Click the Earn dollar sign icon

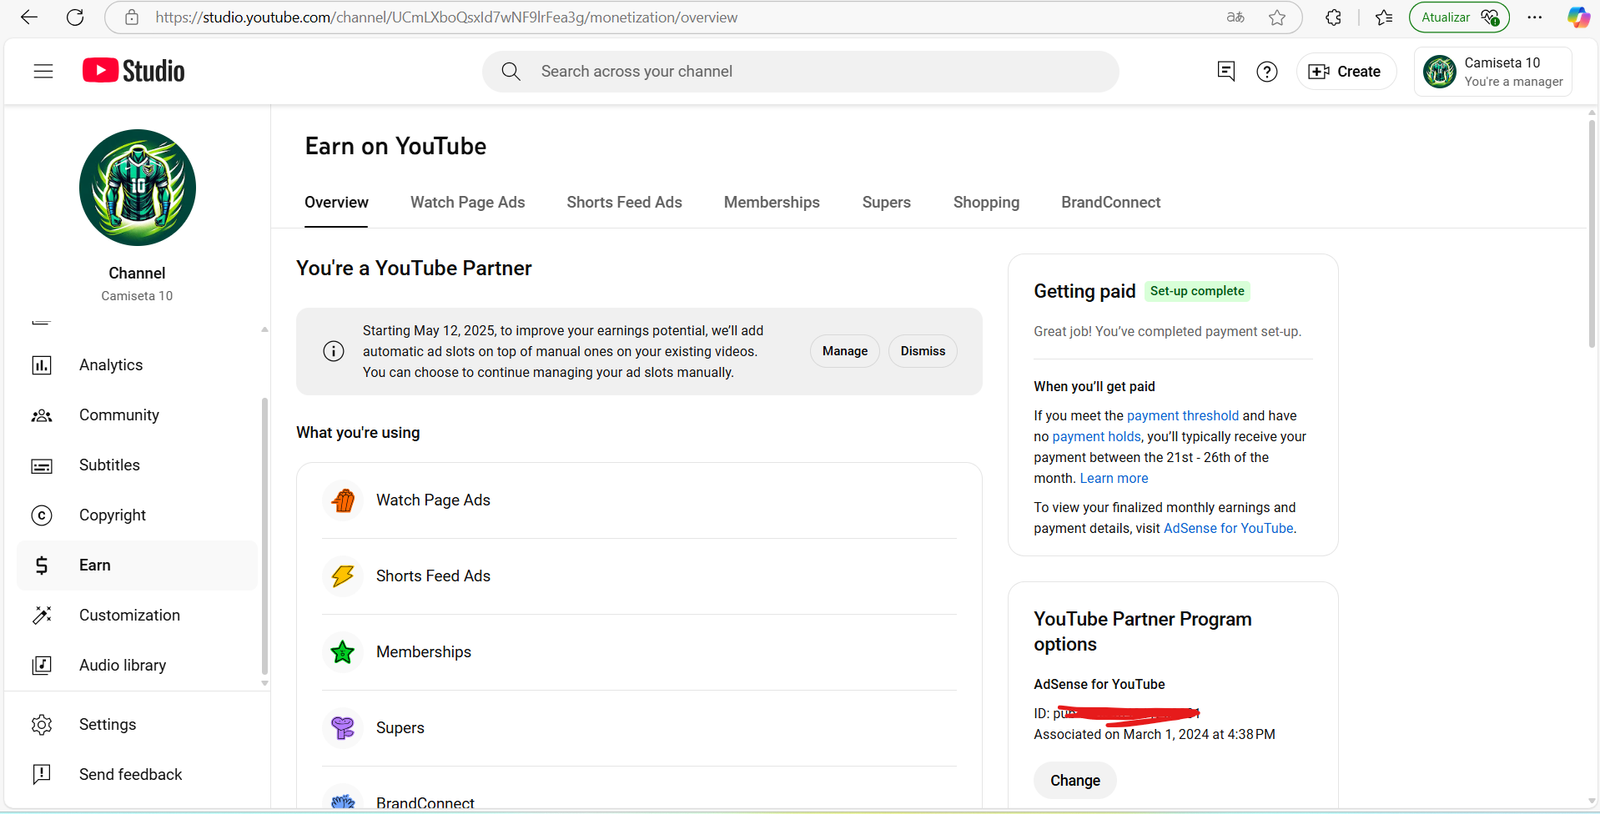click(x=42, y=565)
